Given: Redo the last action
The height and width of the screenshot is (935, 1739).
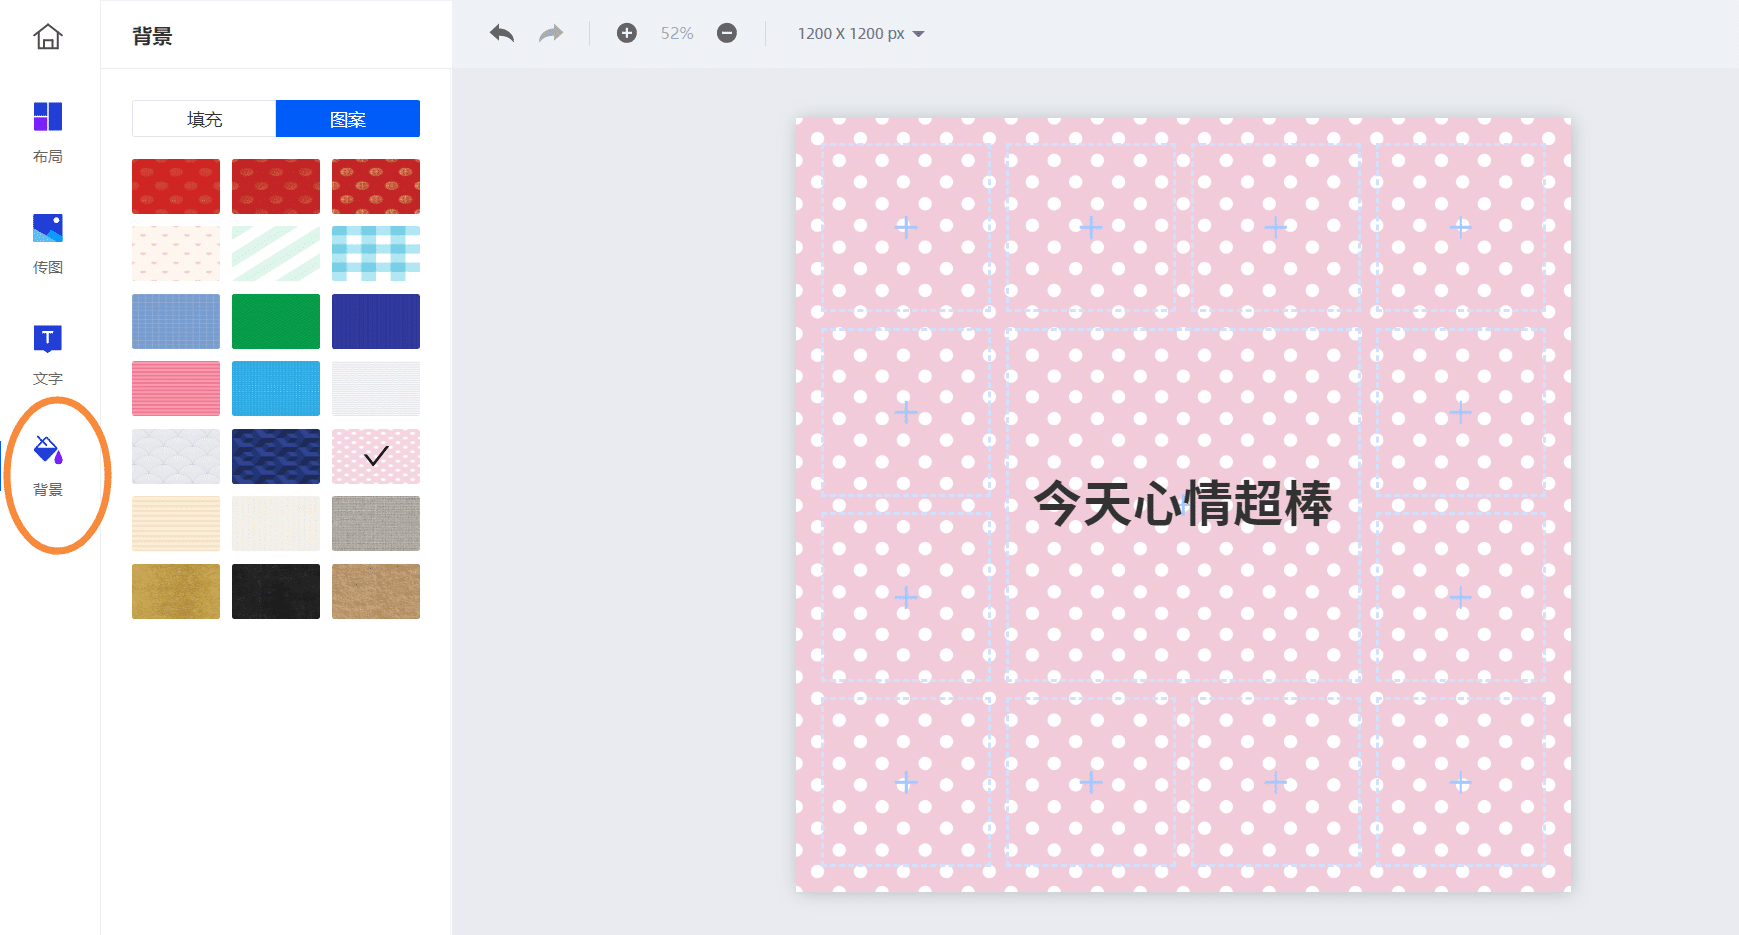Looking at the screenshot, I should (551, 34).
